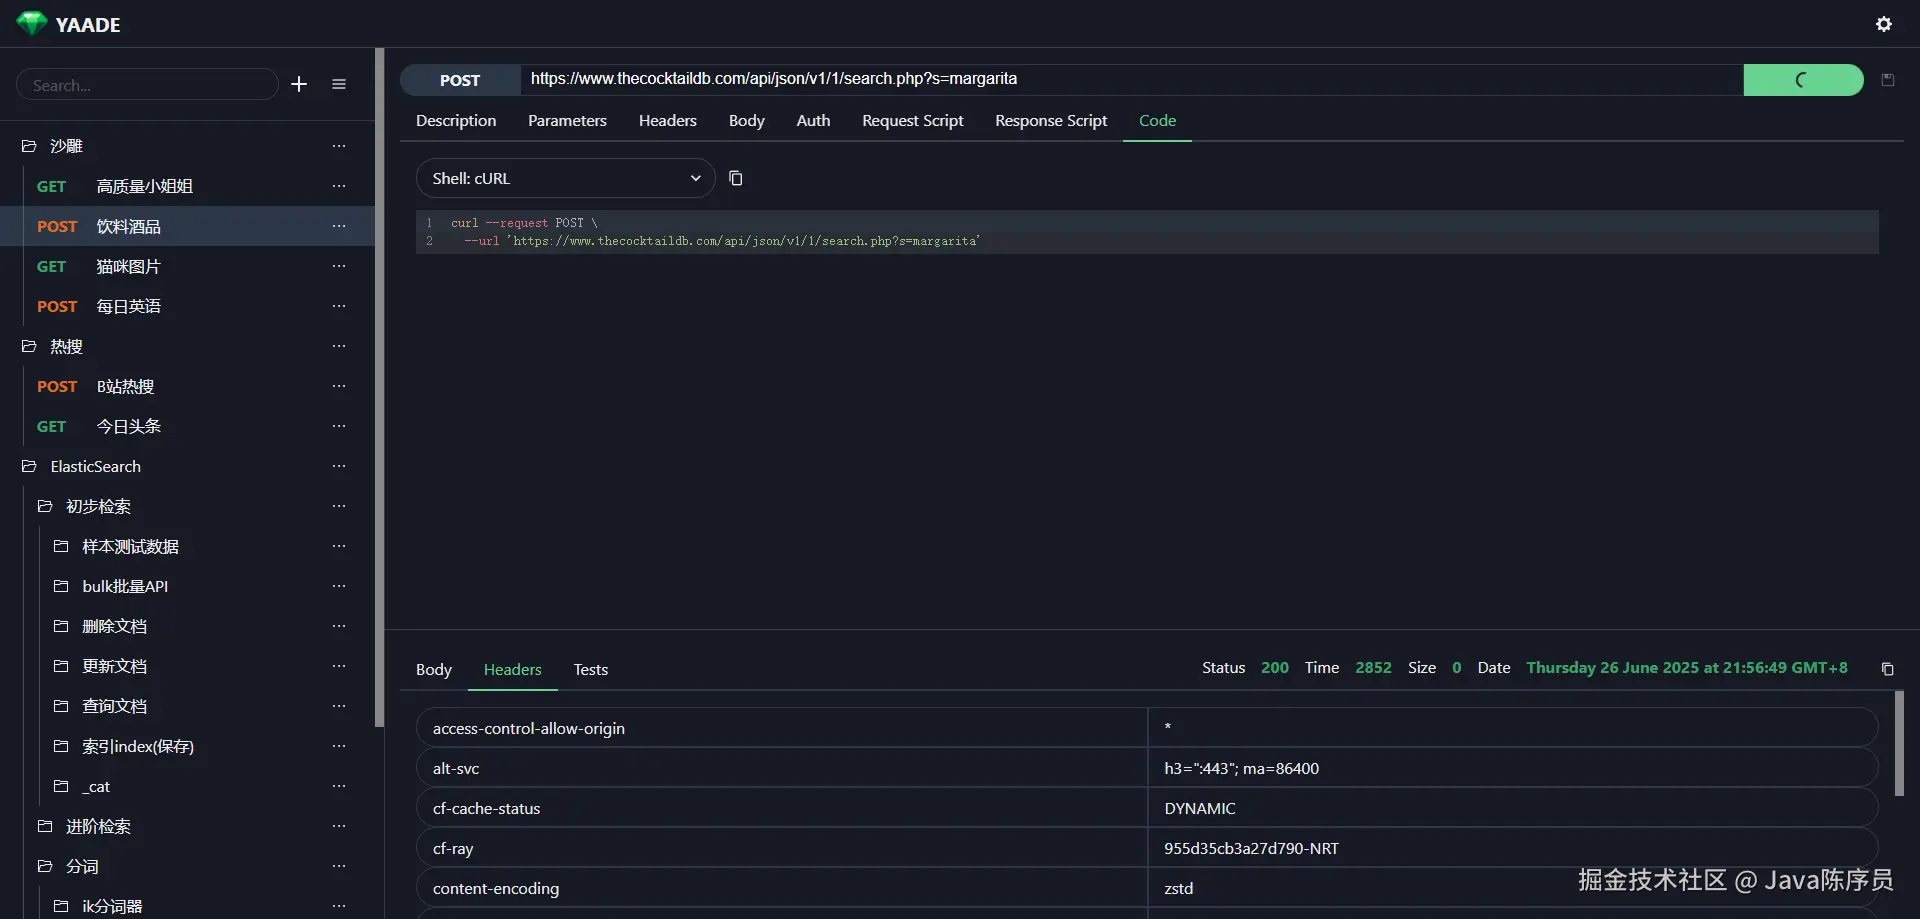Collapse the ElasticSearch collection
This screenshot has height=919, width=1920.
[x=29, y=466]
